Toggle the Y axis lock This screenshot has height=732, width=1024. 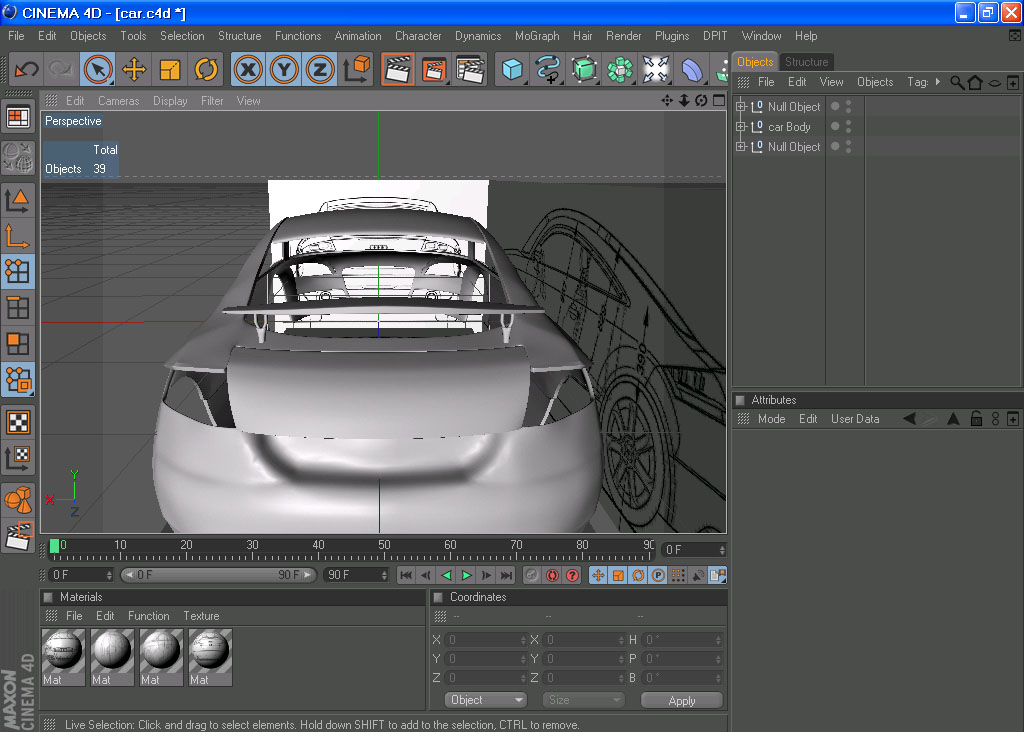[x=284, y=69]
